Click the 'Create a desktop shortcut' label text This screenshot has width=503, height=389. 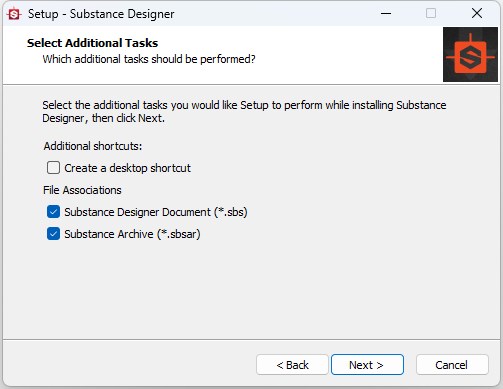point(127,168)
